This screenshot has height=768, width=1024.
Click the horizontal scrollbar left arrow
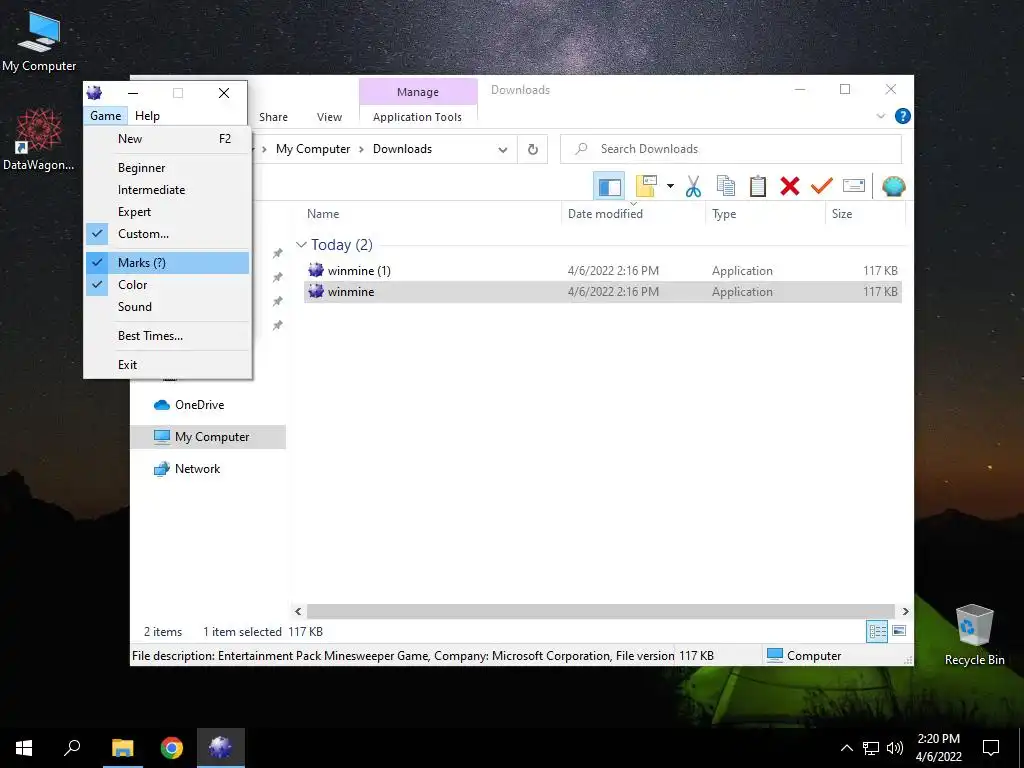point(298,611)
